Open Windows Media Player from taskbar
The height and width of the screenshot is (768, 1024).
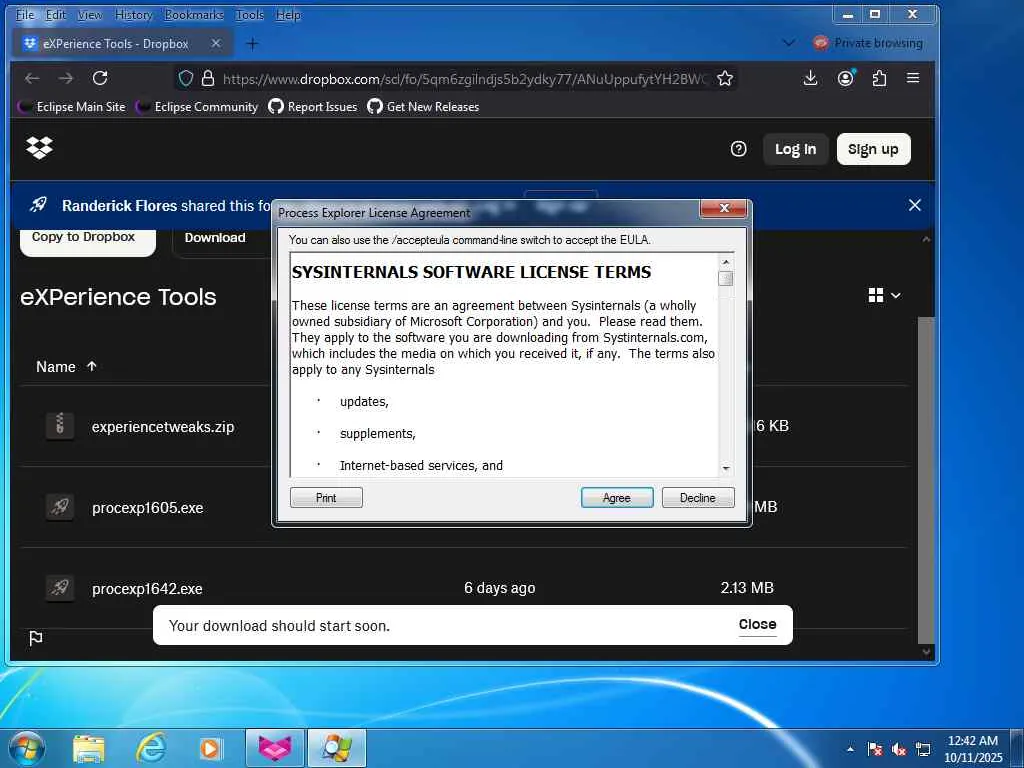click(211, 748)
